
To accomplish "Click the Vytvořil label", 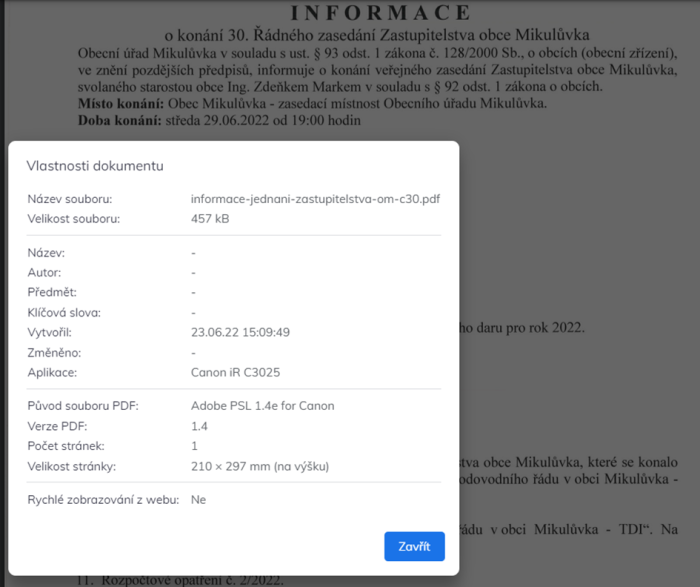I will (49, 333).
